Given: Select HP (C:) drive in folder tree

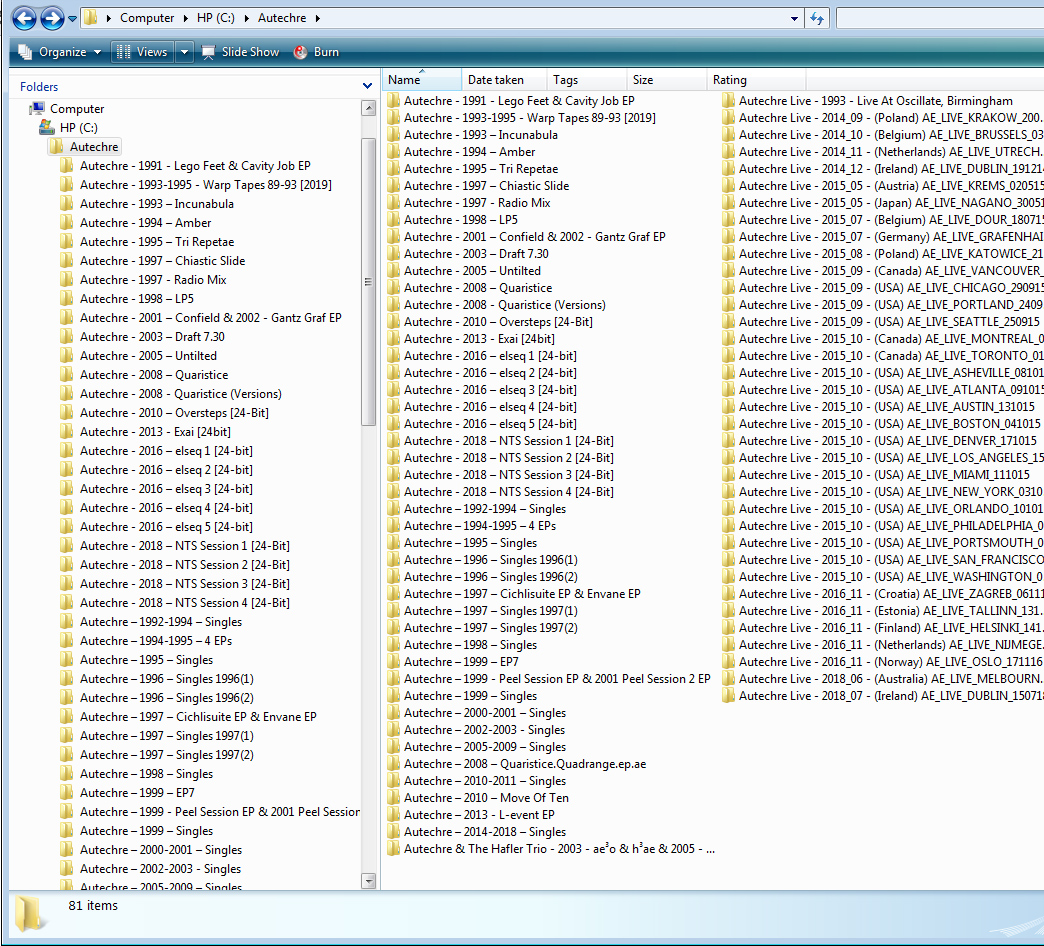Looking at the screenshot, I should (79, 127).
